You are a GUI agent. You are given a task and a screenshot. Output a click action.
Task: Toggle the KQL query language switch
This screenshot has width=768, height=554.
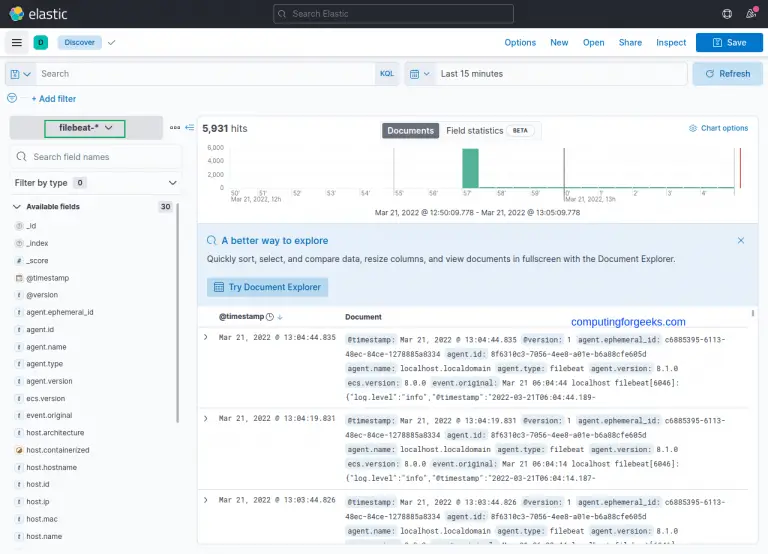387,74
